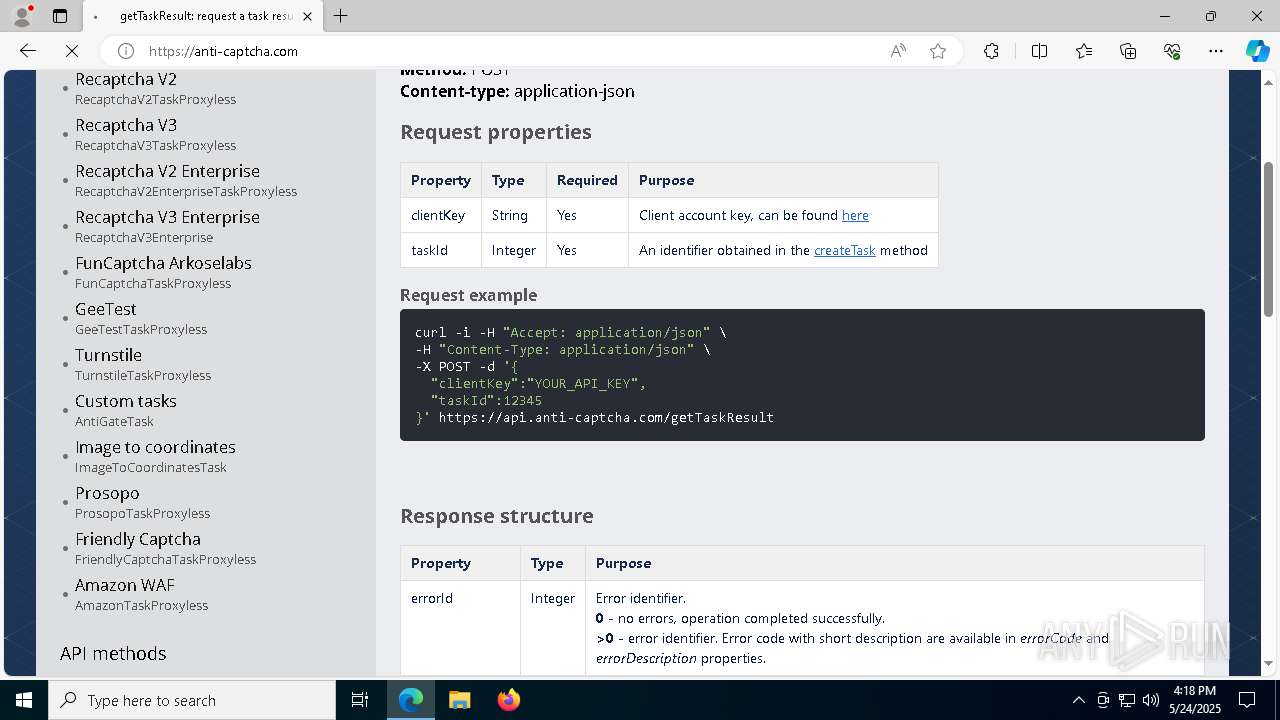The height and width of the screenshot is (720, 1280).
Task: Open Custom tasks page
Action: click(126, 401)
